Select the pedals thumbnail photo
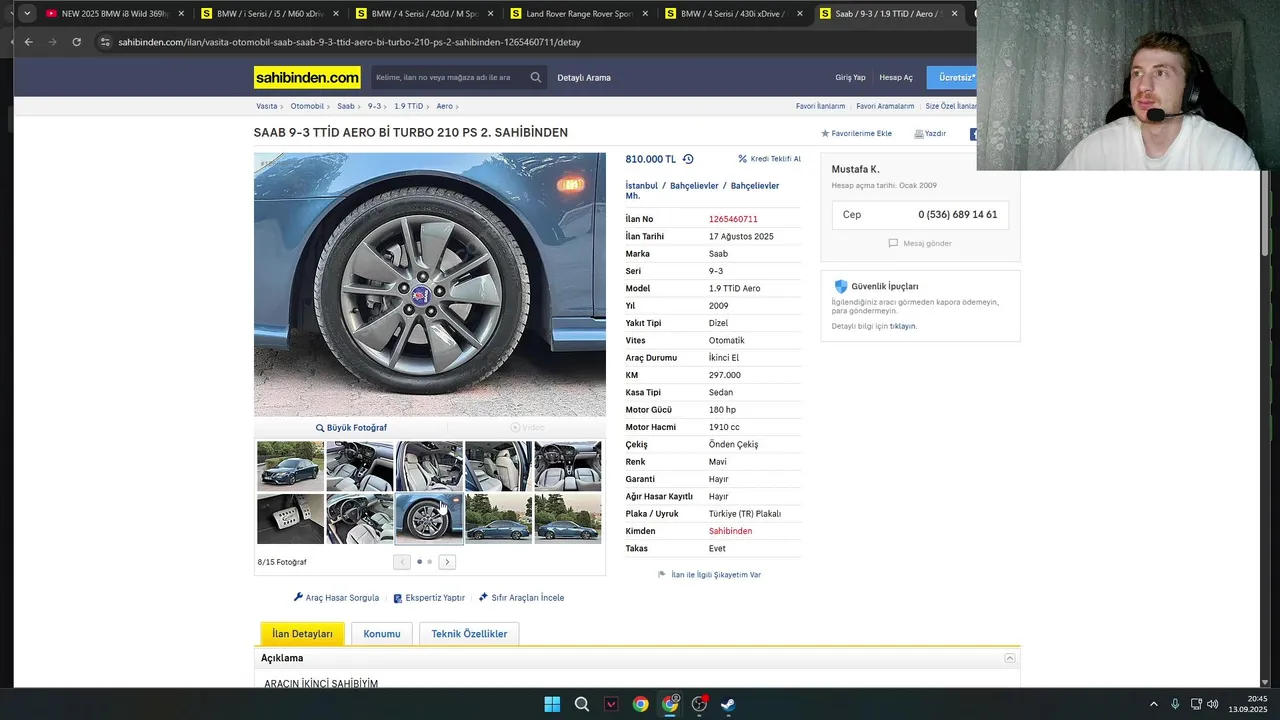Image resolution: width=1280 pixels, height=720 pixels. (290, 519)
